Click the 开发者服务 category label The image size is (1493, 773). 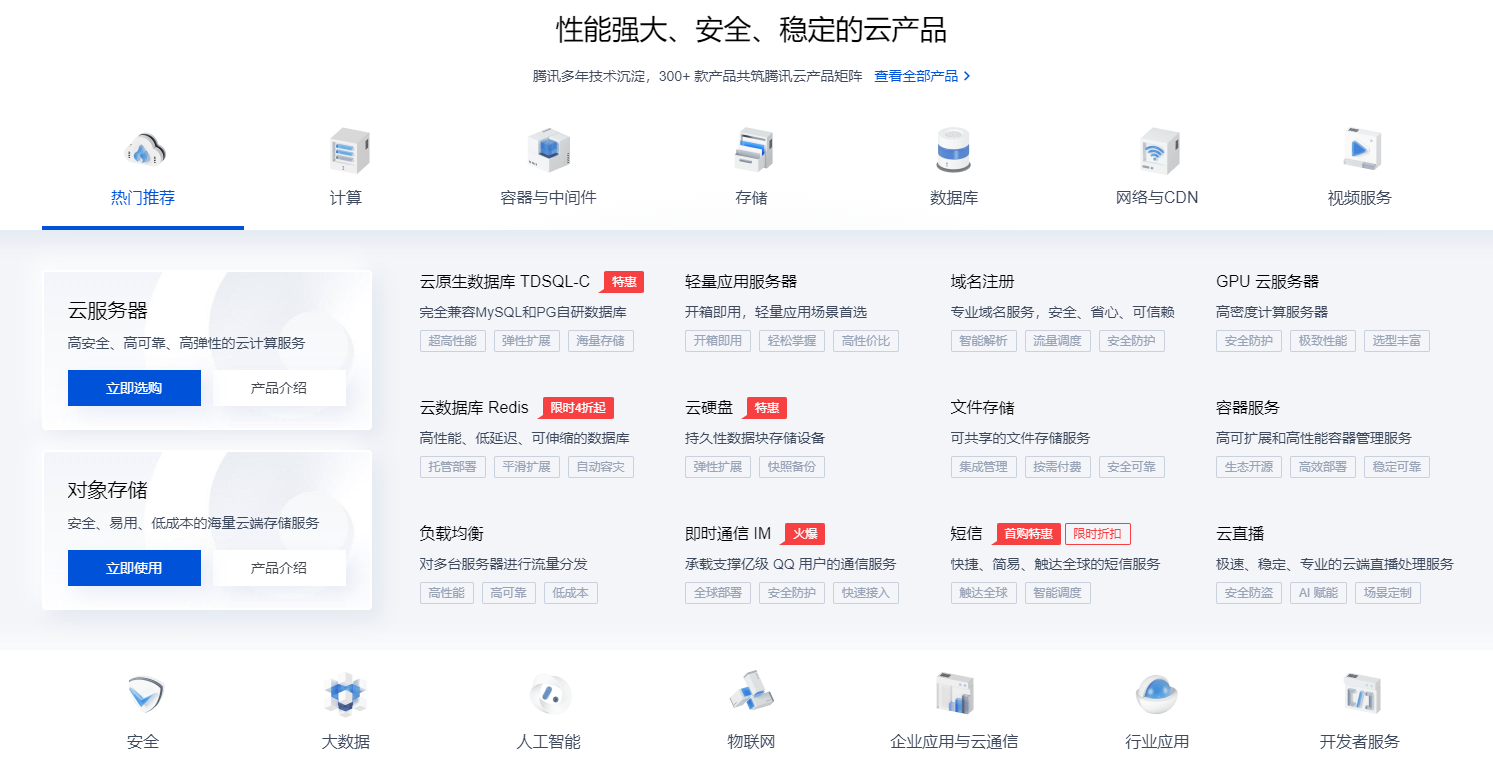click(1360, 742)
